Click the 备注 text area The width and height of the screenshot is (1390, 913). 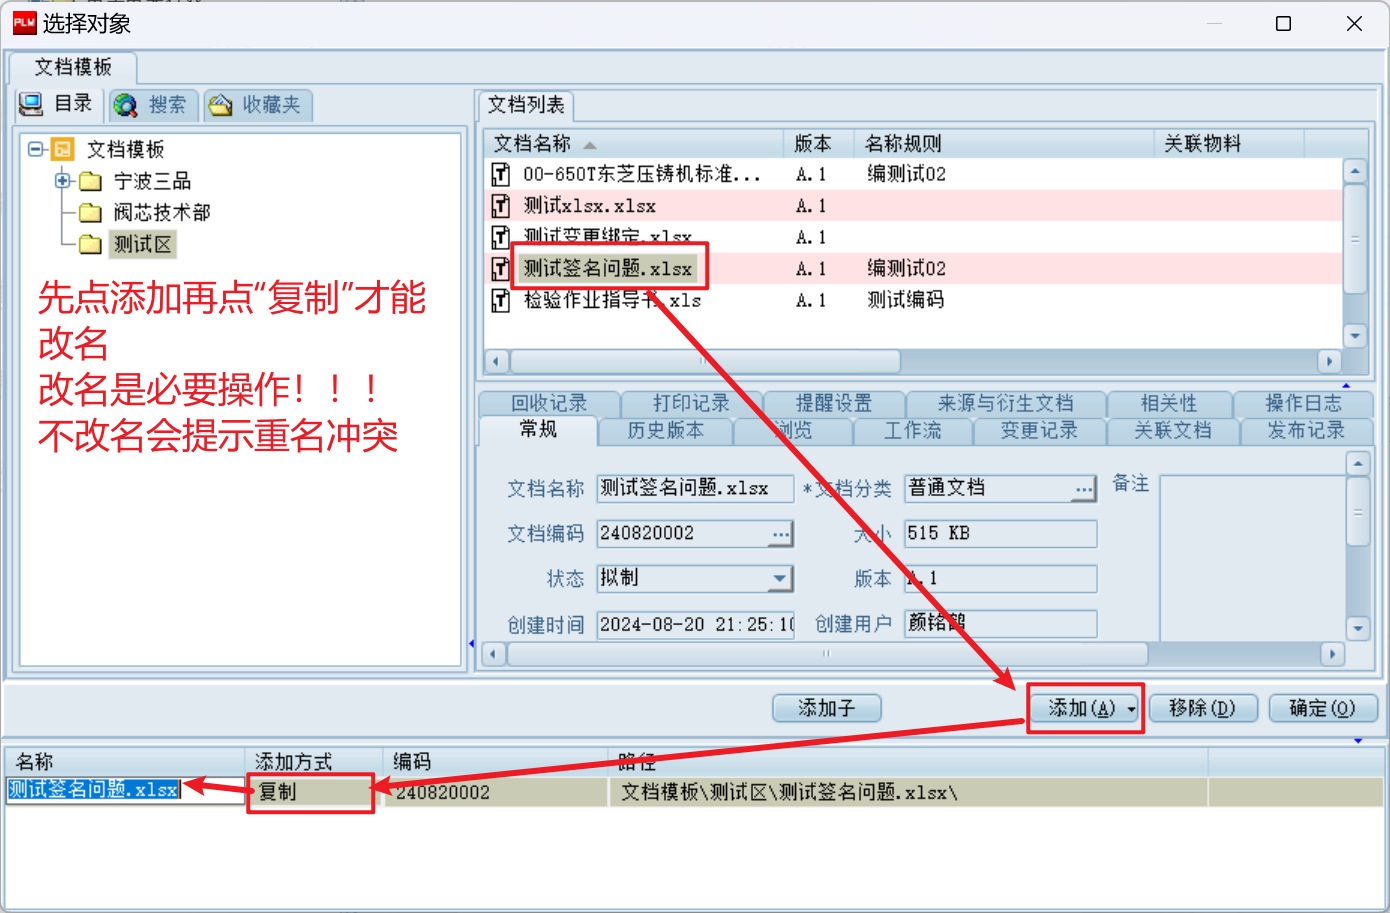1252,557
